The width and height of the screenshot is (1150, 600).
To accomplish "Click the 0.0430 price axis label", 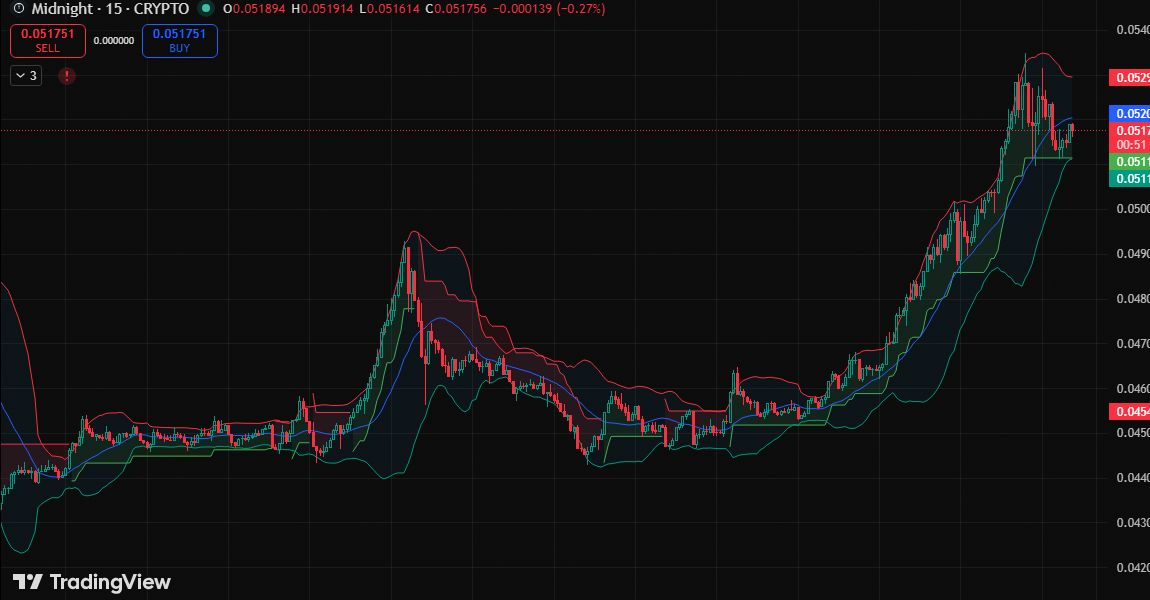I will [1132, 523].
